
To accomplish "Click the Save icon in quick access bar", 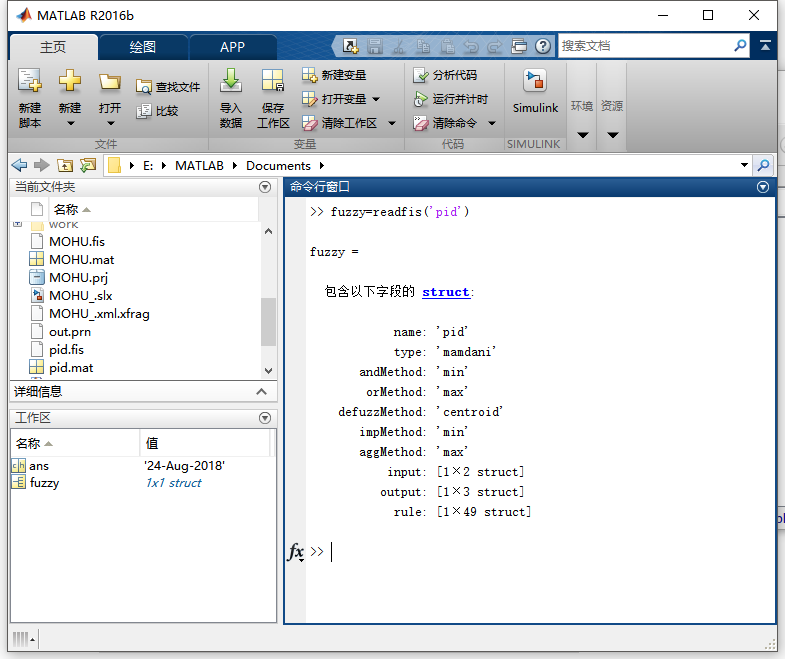I will point(374,46).
